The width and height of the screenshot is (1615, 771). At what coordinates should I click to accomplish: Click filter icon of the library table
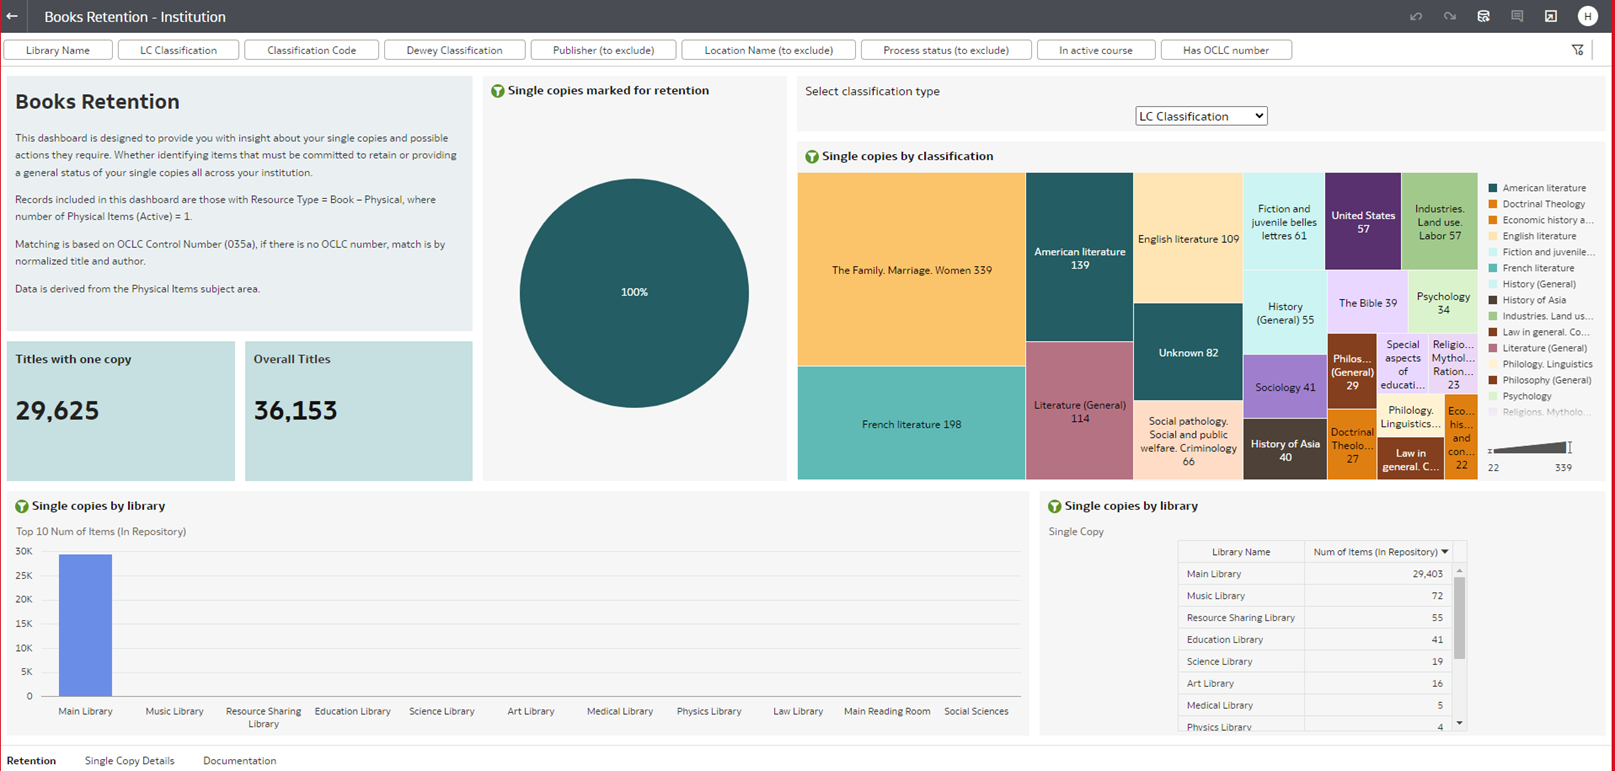click(x=1054, y=507)
